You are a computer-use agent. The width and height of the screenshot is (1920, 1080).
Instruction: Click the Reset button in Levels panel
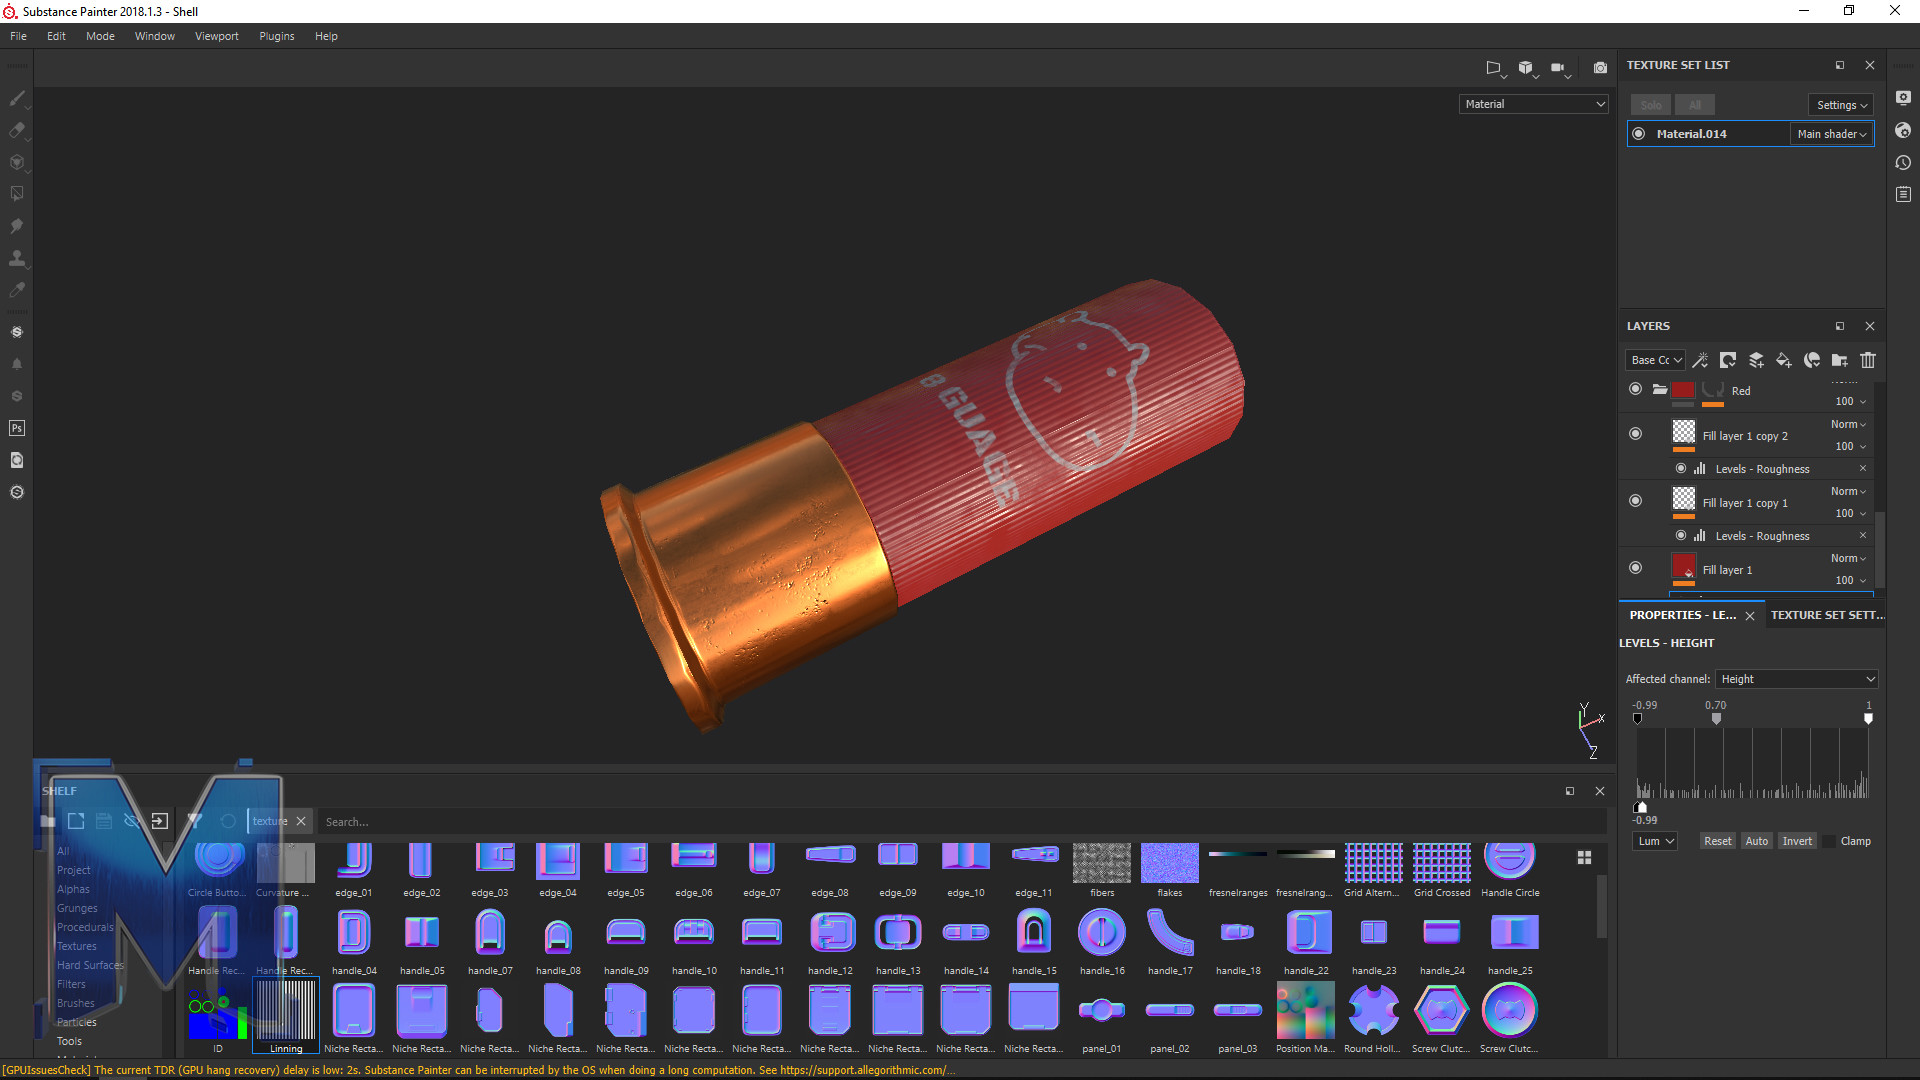point(1718,841)
